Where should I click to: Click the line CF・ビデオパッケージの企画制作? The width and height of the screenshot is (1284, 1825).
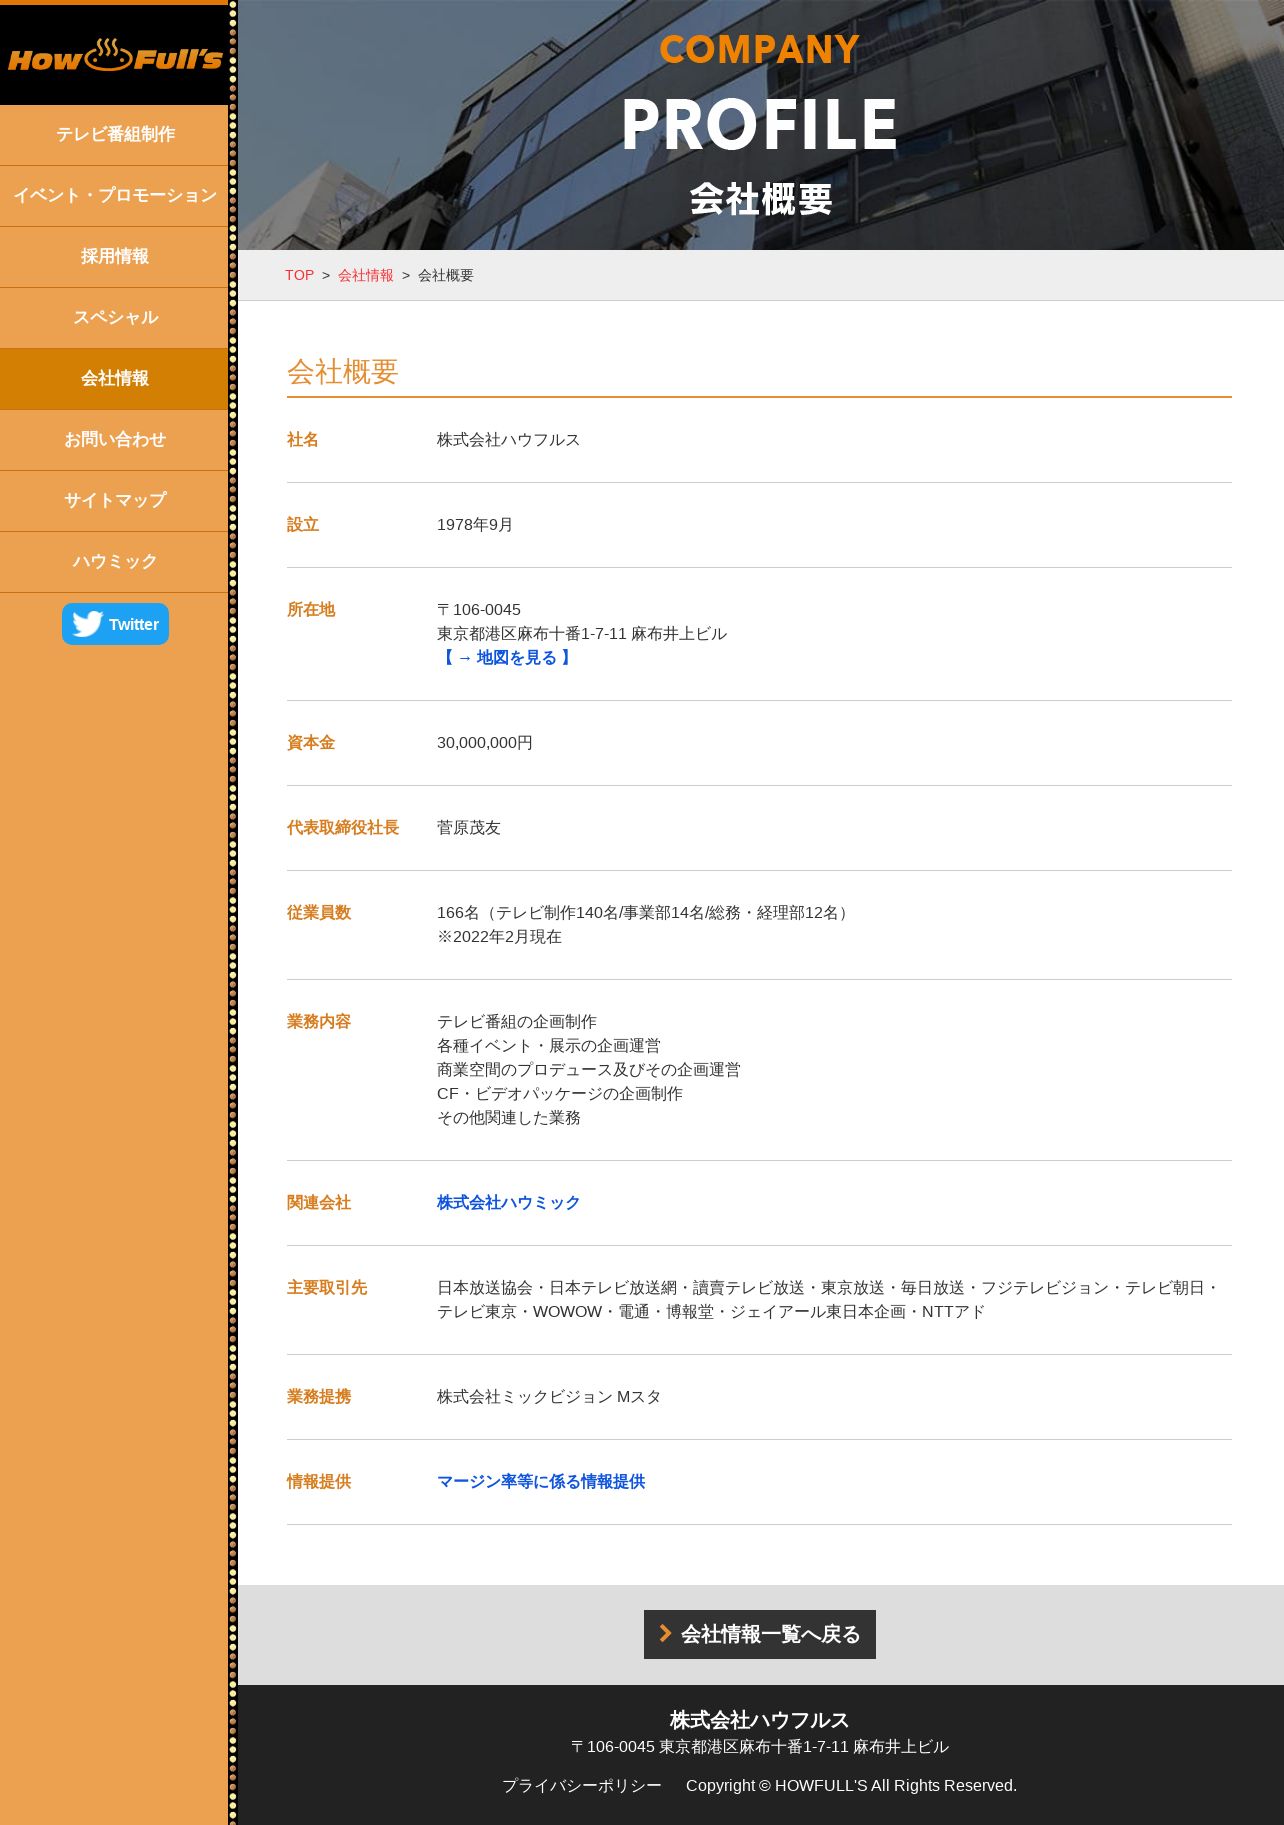tap(560, 1094)
